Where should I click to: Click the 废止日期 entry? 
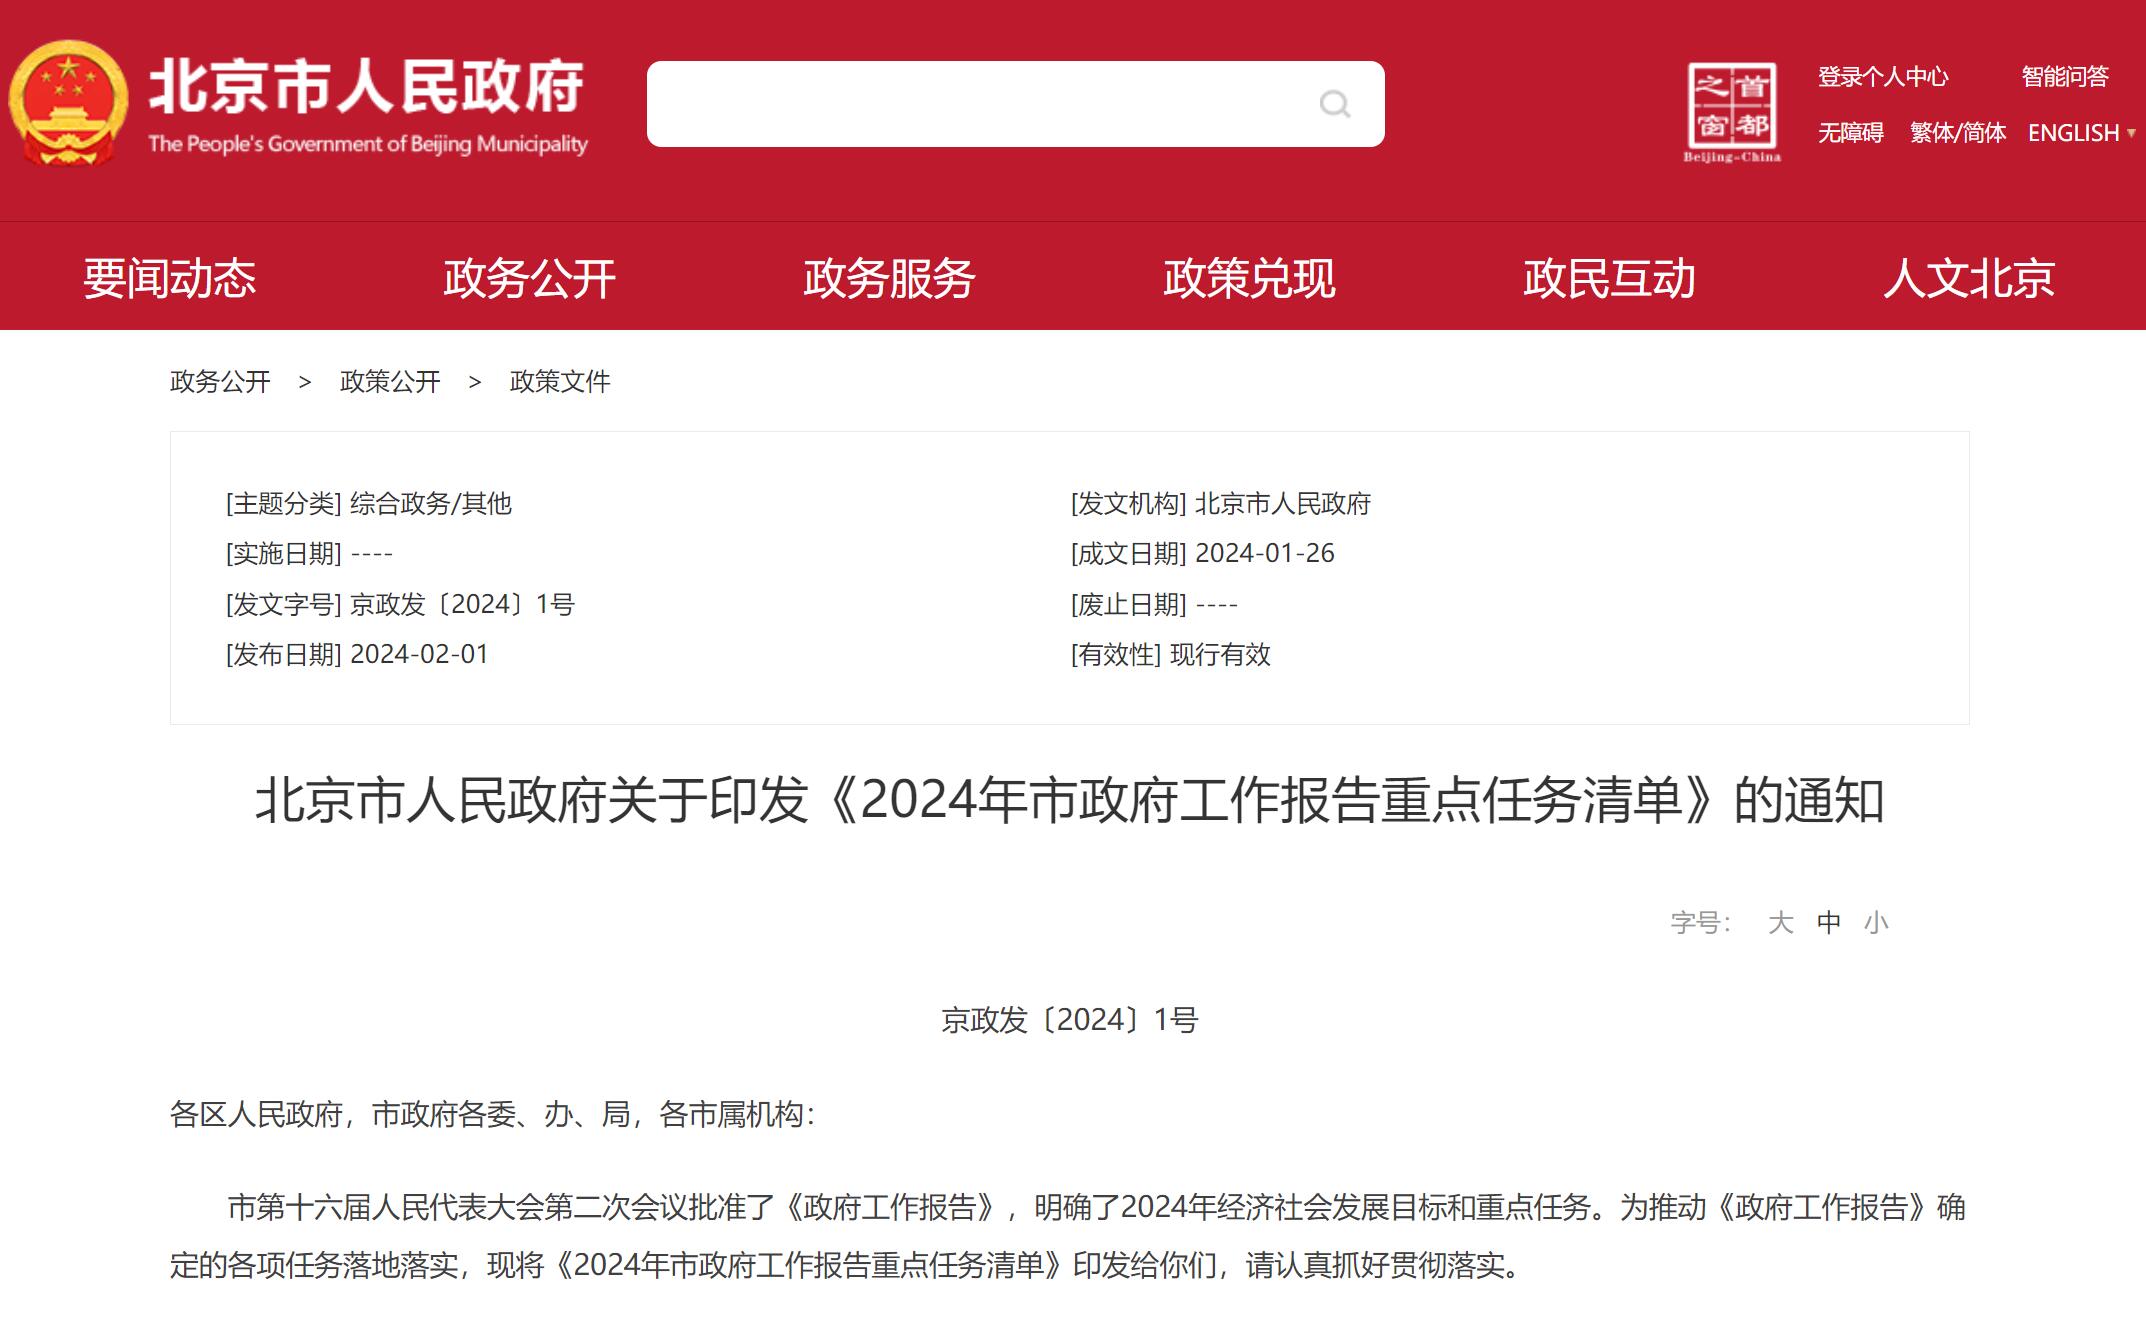pyautogui.click(x=1154, y=604)
